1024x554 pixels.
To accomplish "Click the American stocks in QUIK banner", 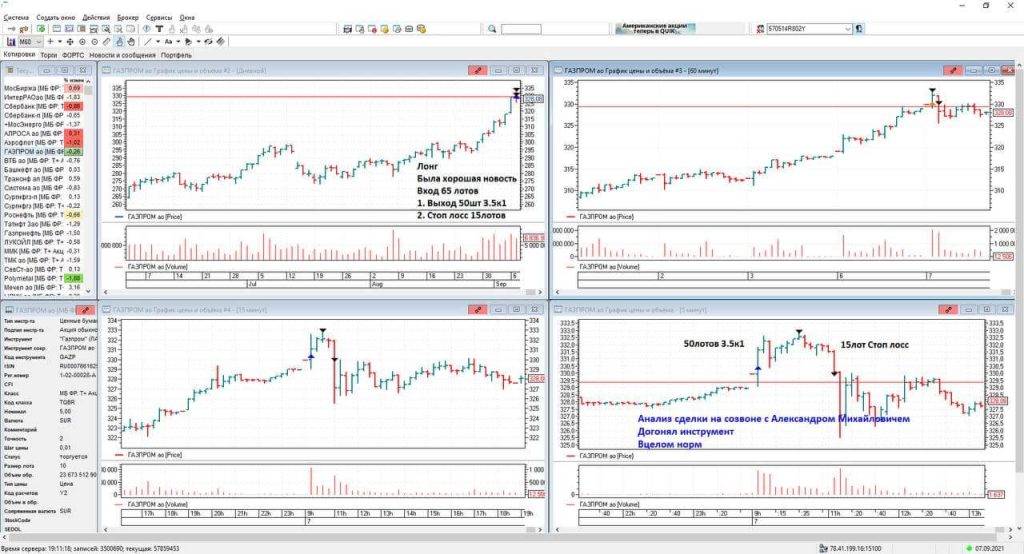I will [x=655, y=29].
